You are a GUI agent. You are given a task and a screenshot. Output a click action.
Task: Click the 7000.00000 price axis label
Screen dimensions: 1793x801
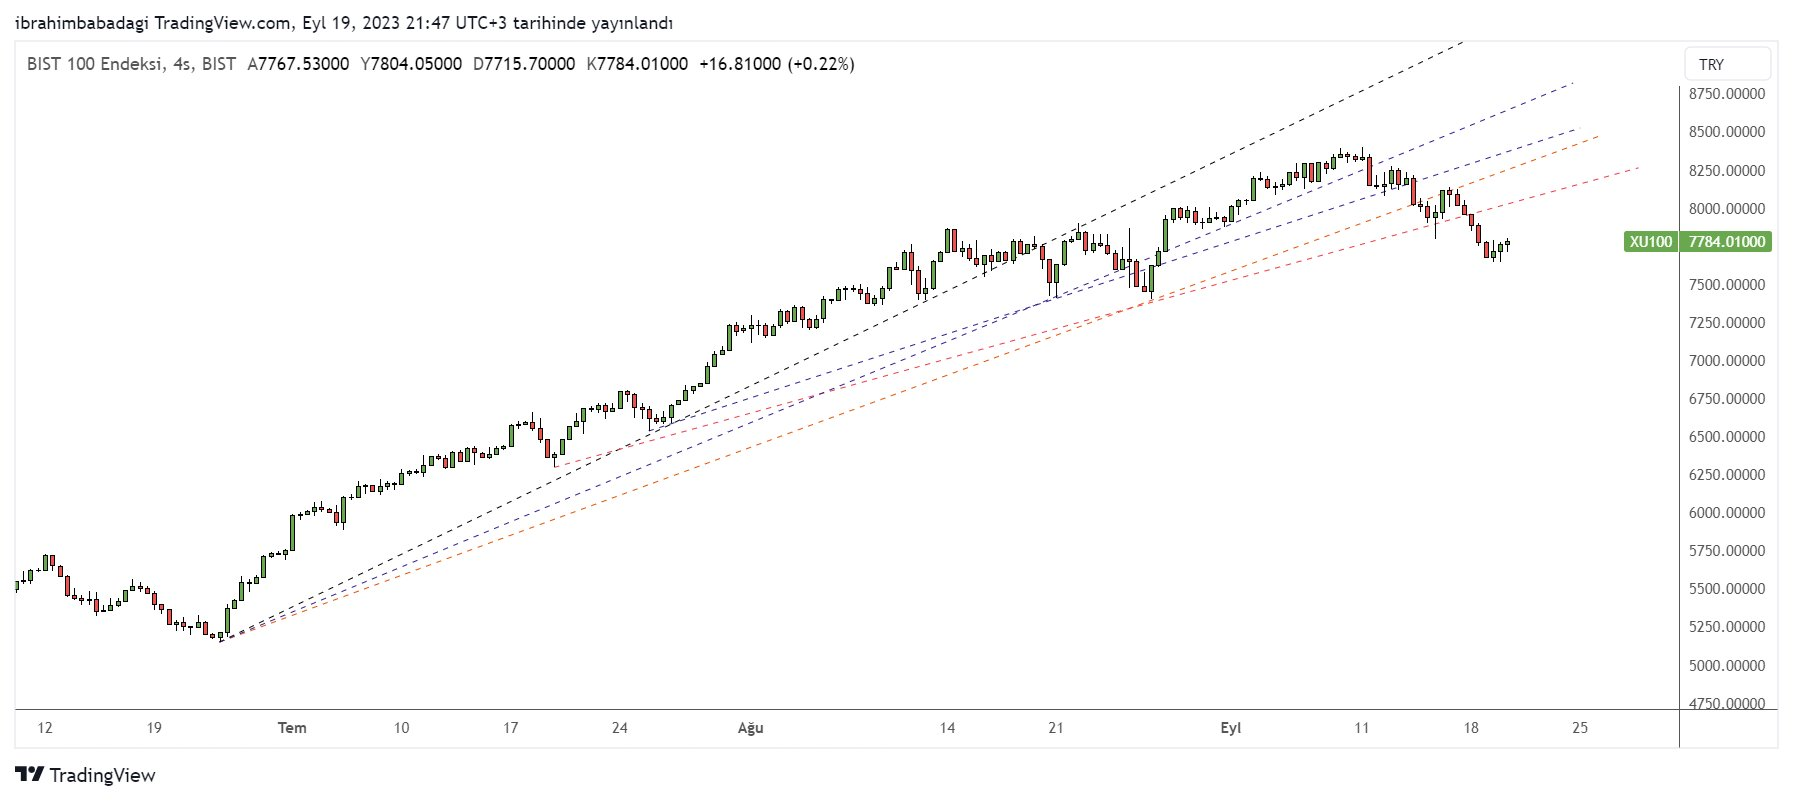pos(1727,360)
